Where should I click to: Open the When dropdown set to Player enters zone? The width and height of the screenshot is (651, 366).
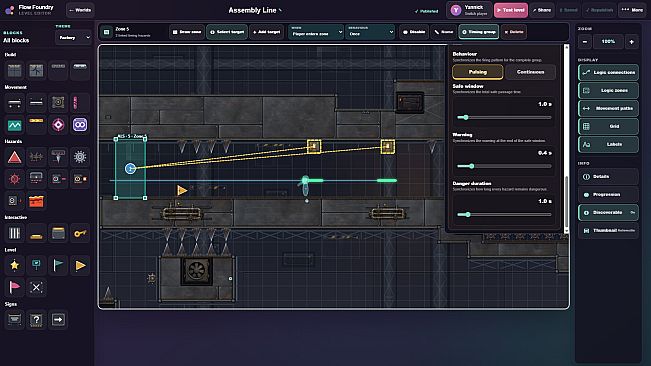(x=316, y=32)
